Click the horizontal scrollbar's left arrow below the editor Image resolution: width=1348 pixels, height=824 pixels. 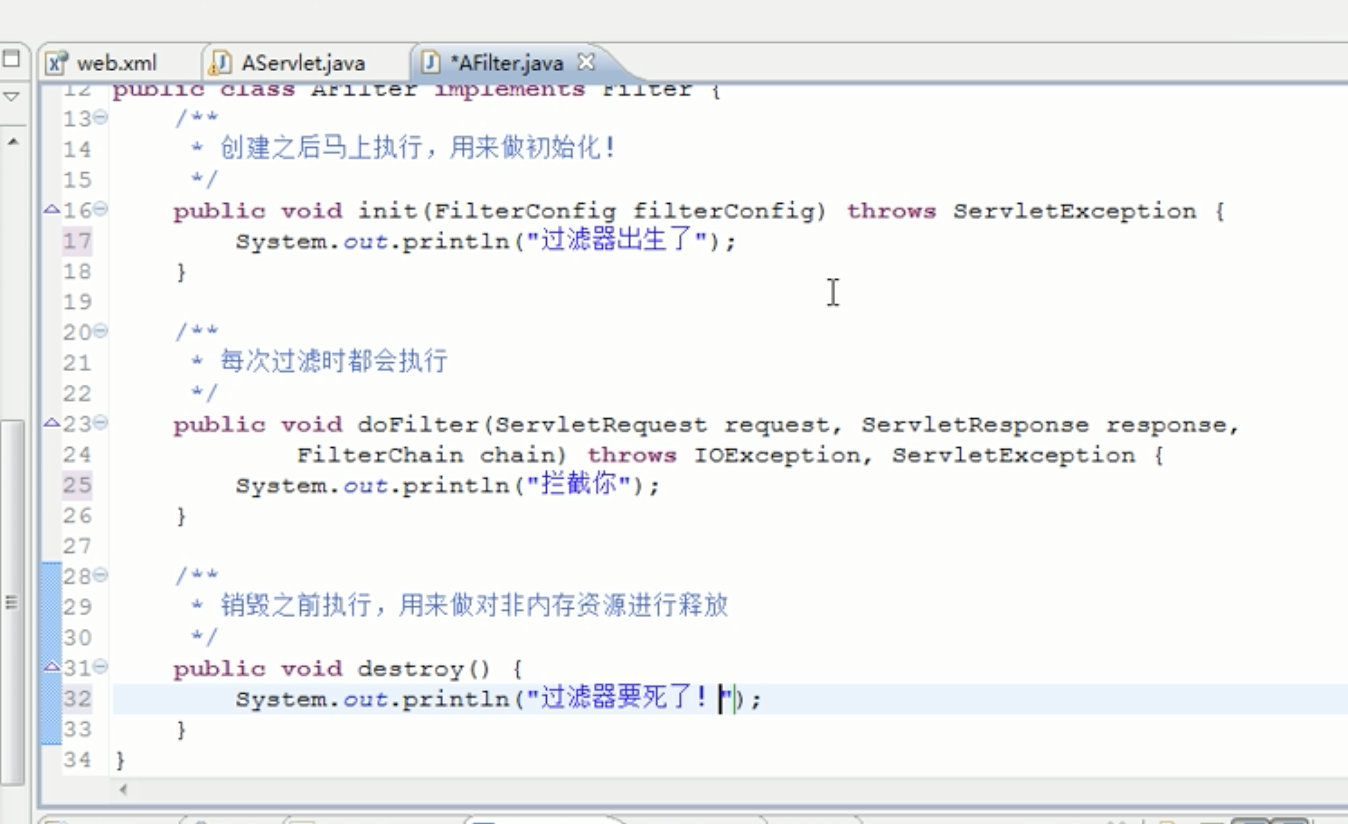pyautogui.click(x=123, y=790)
